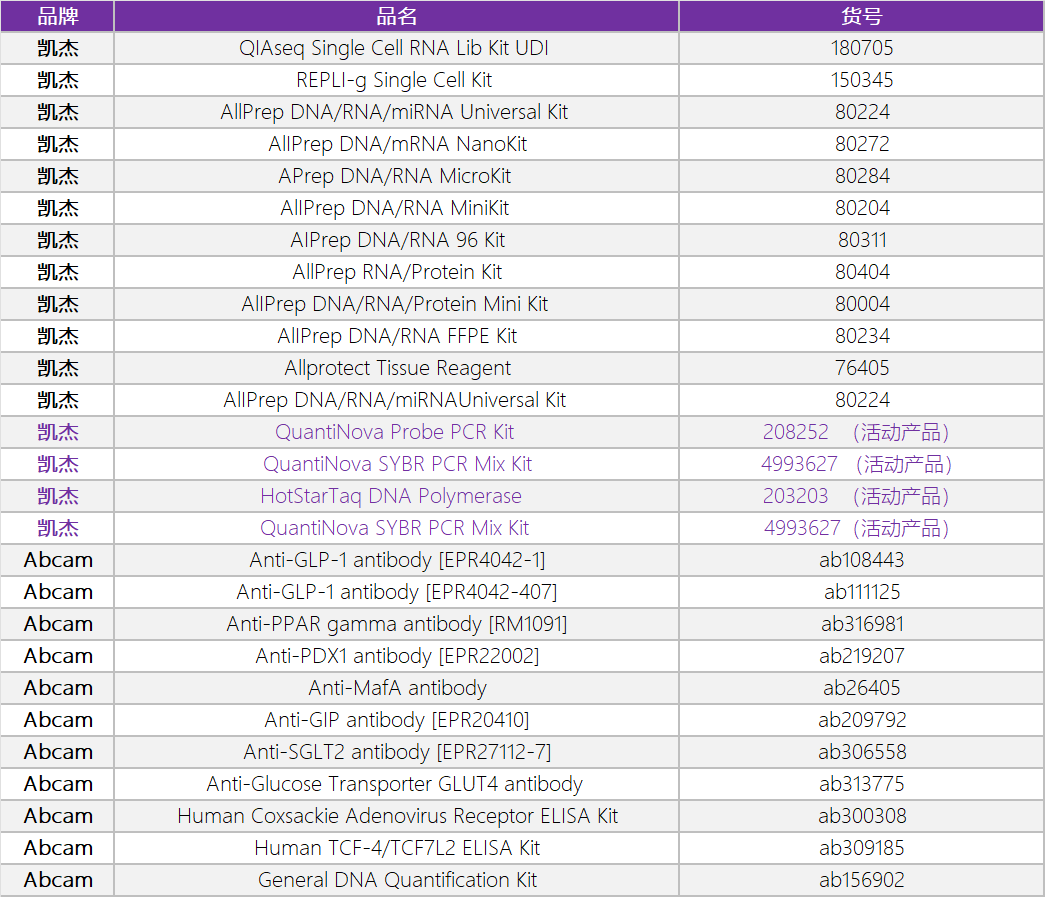The image size is (1045, 897).
Task: Select product number ab306558
Action: point(862,752)
